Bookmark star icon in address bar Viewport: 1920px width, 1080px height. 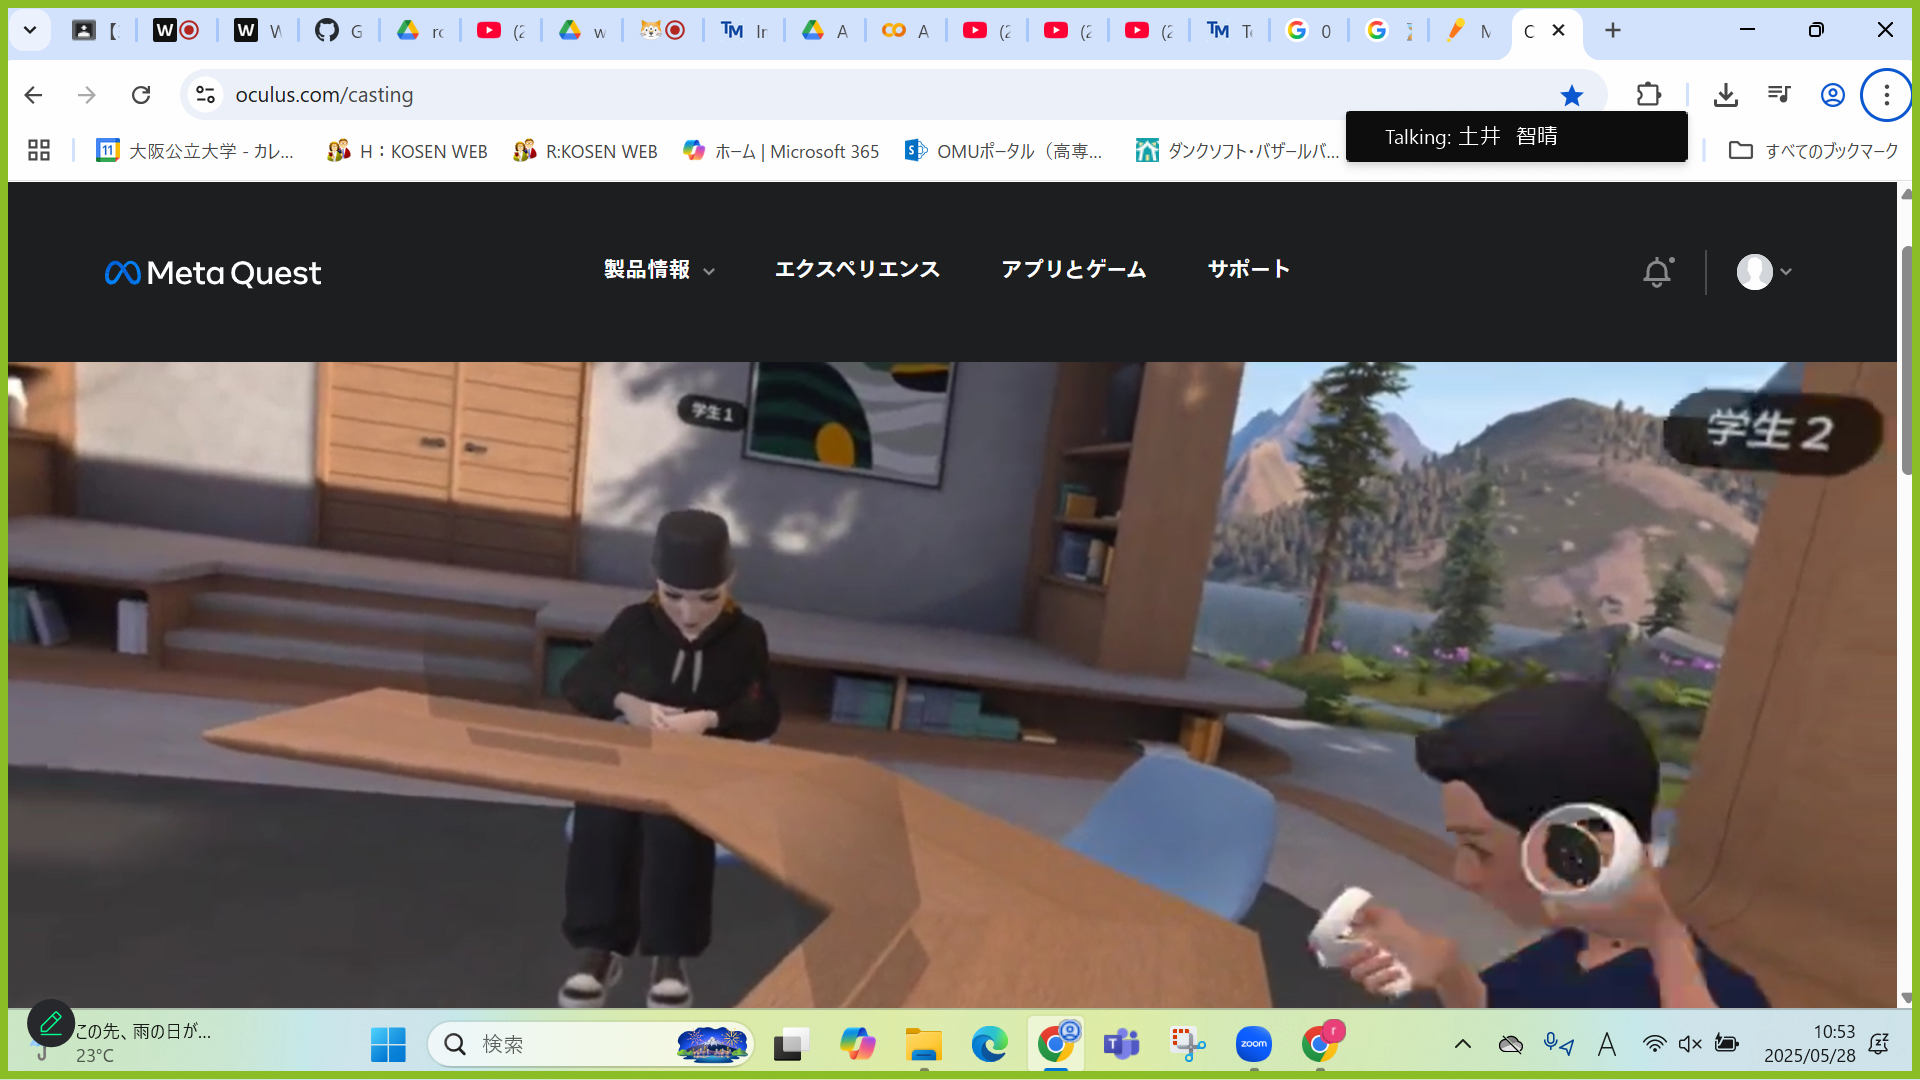(x=1571, y=95)
